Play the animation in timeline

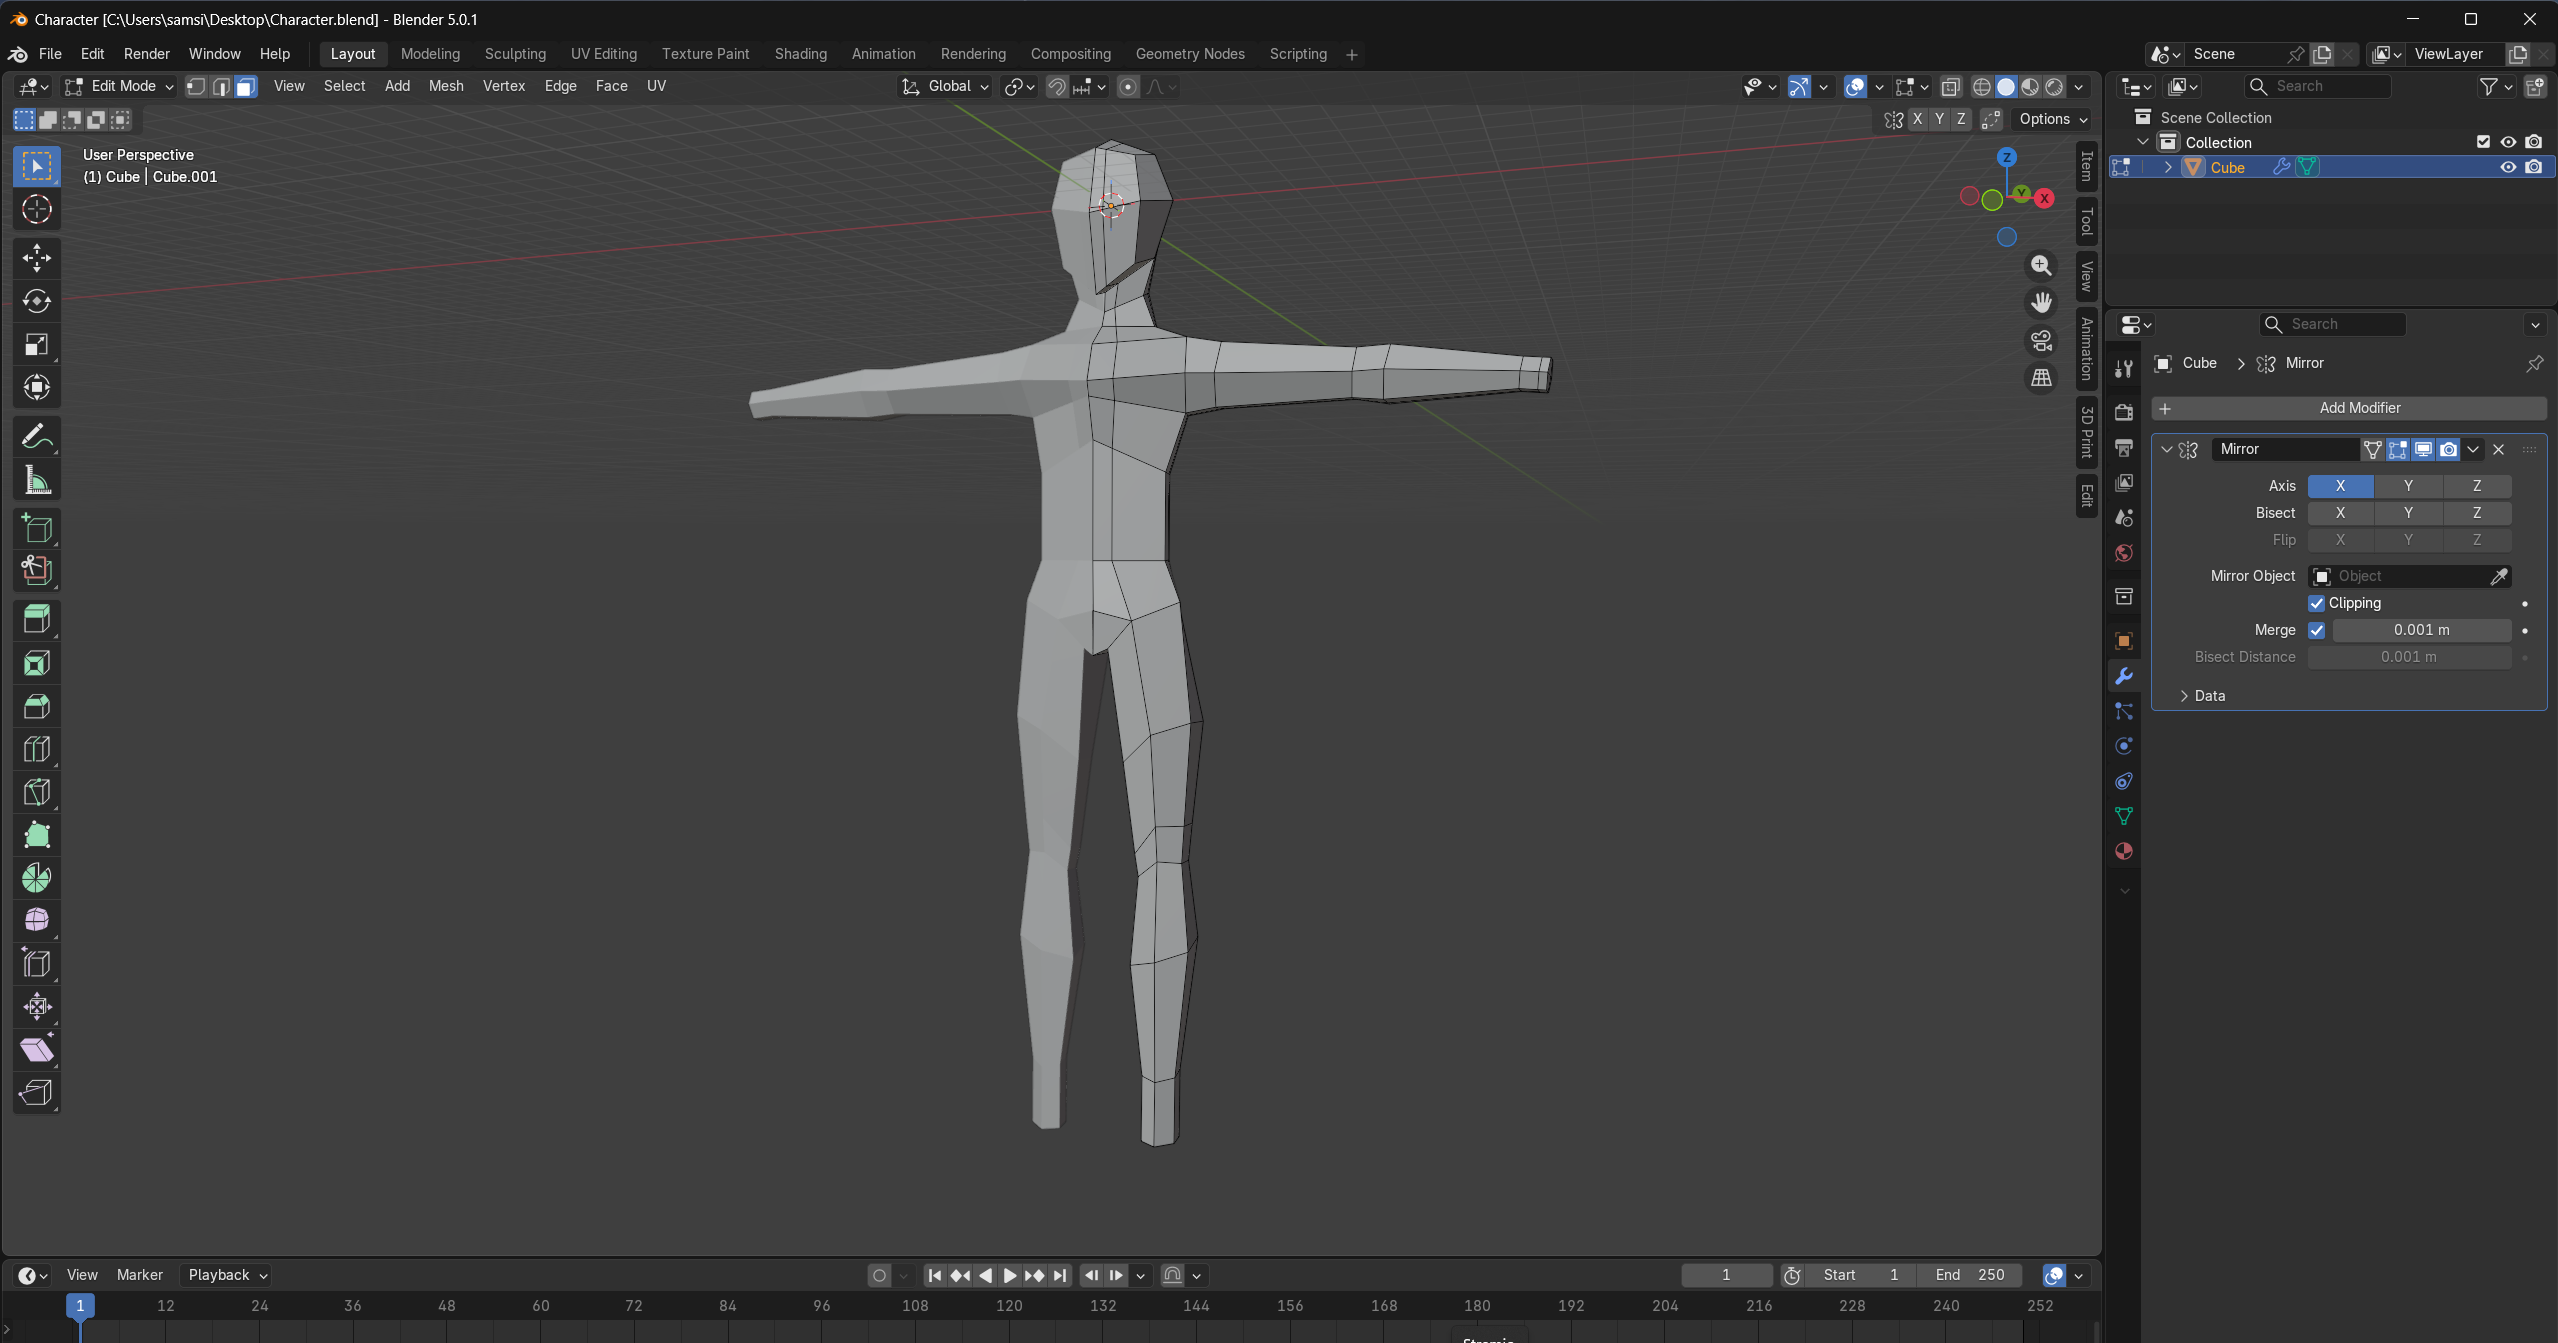(x=1009, y=1275)
